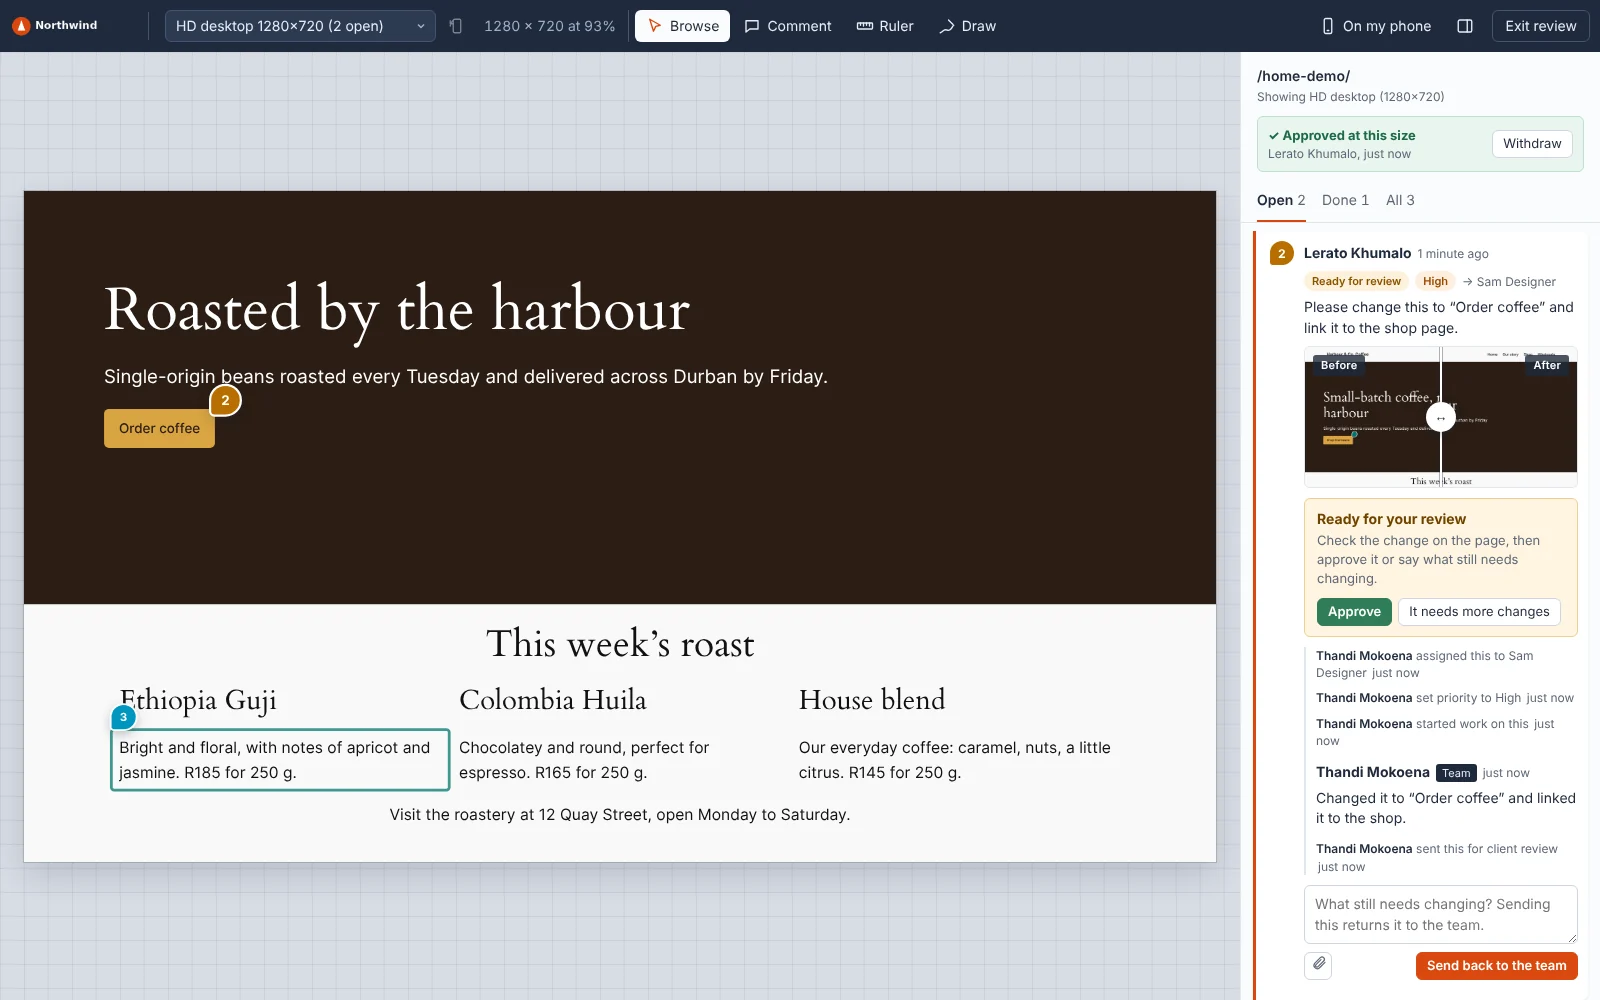The image size is (1600, 1000).
Task: Focus the What still needs changing text box
Action: tap(1441, 914)
